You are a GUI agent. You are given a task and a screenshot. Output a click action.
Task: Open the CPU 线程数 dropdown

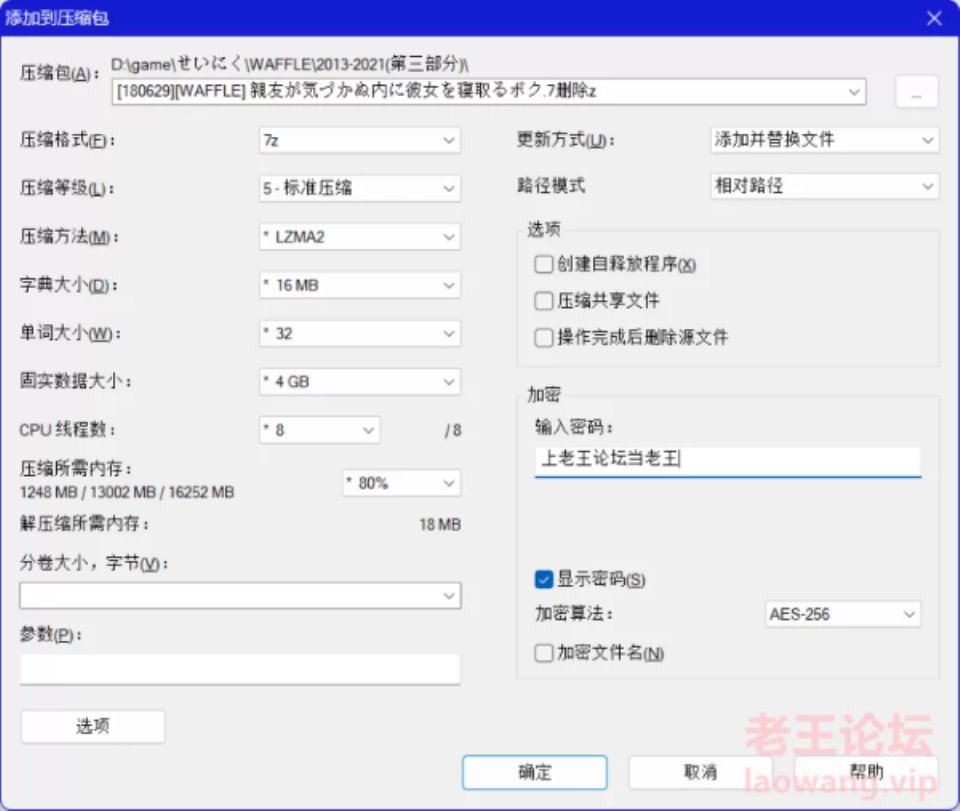click(319, 430)
